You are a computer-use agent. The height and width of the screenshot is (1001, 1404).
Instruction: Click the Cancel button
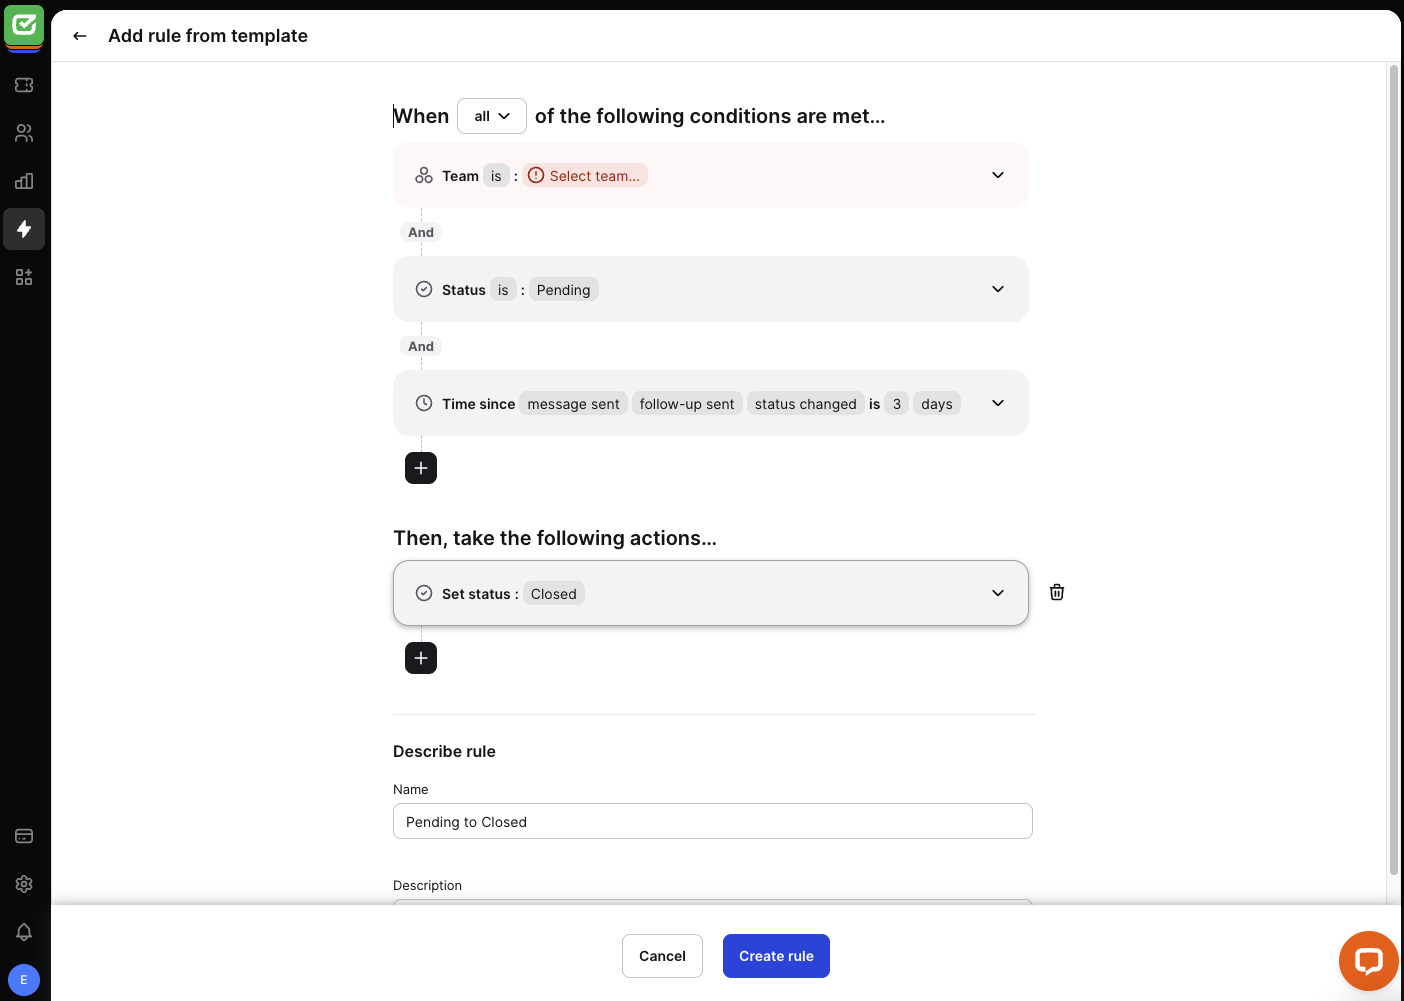pyautogui.click(x=662, y=956)
